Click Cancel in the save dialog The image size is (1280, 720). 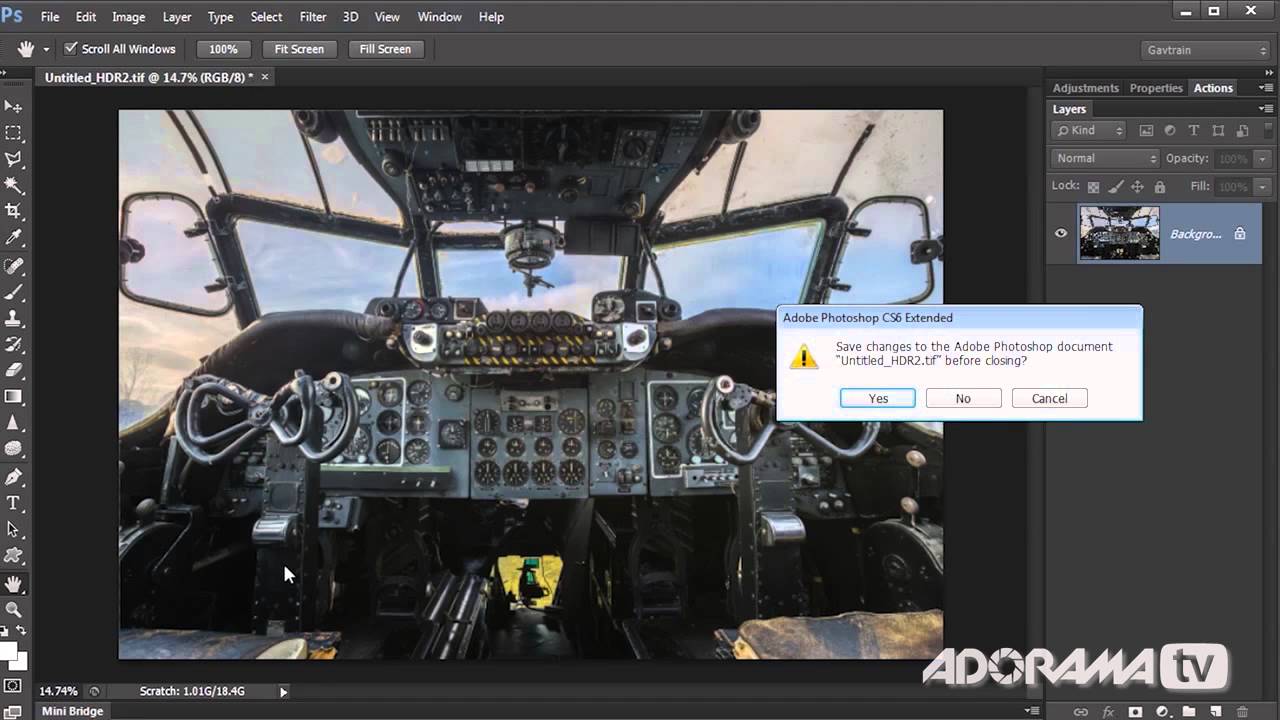click(x=1049, y=398)
